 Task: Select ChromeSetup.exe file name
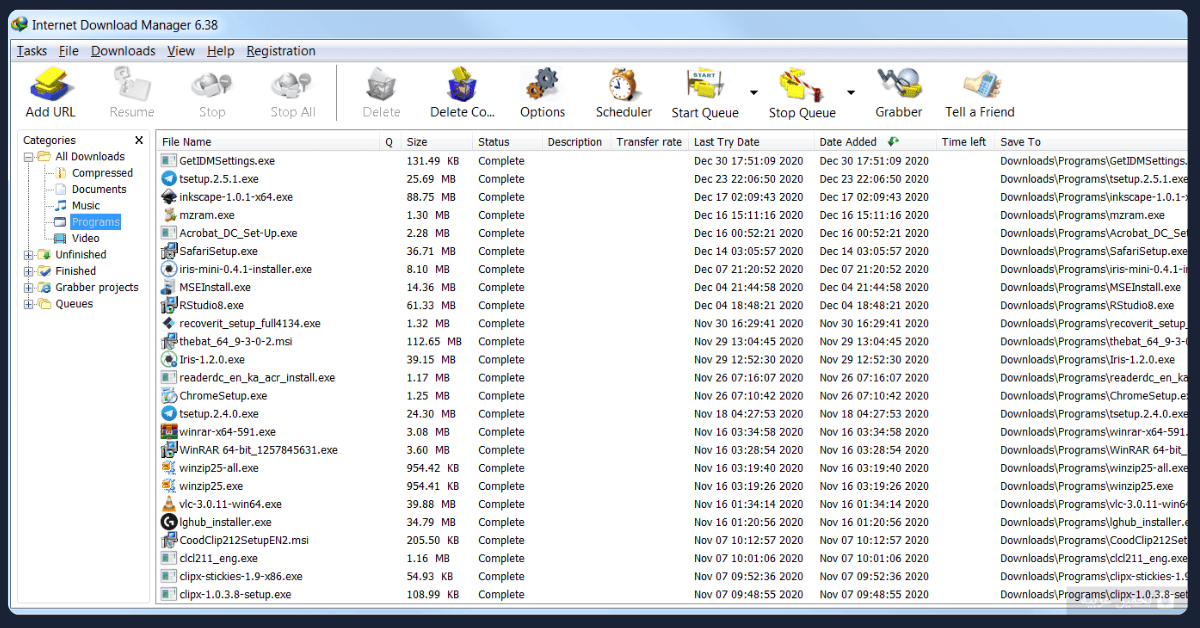[223, 396]
